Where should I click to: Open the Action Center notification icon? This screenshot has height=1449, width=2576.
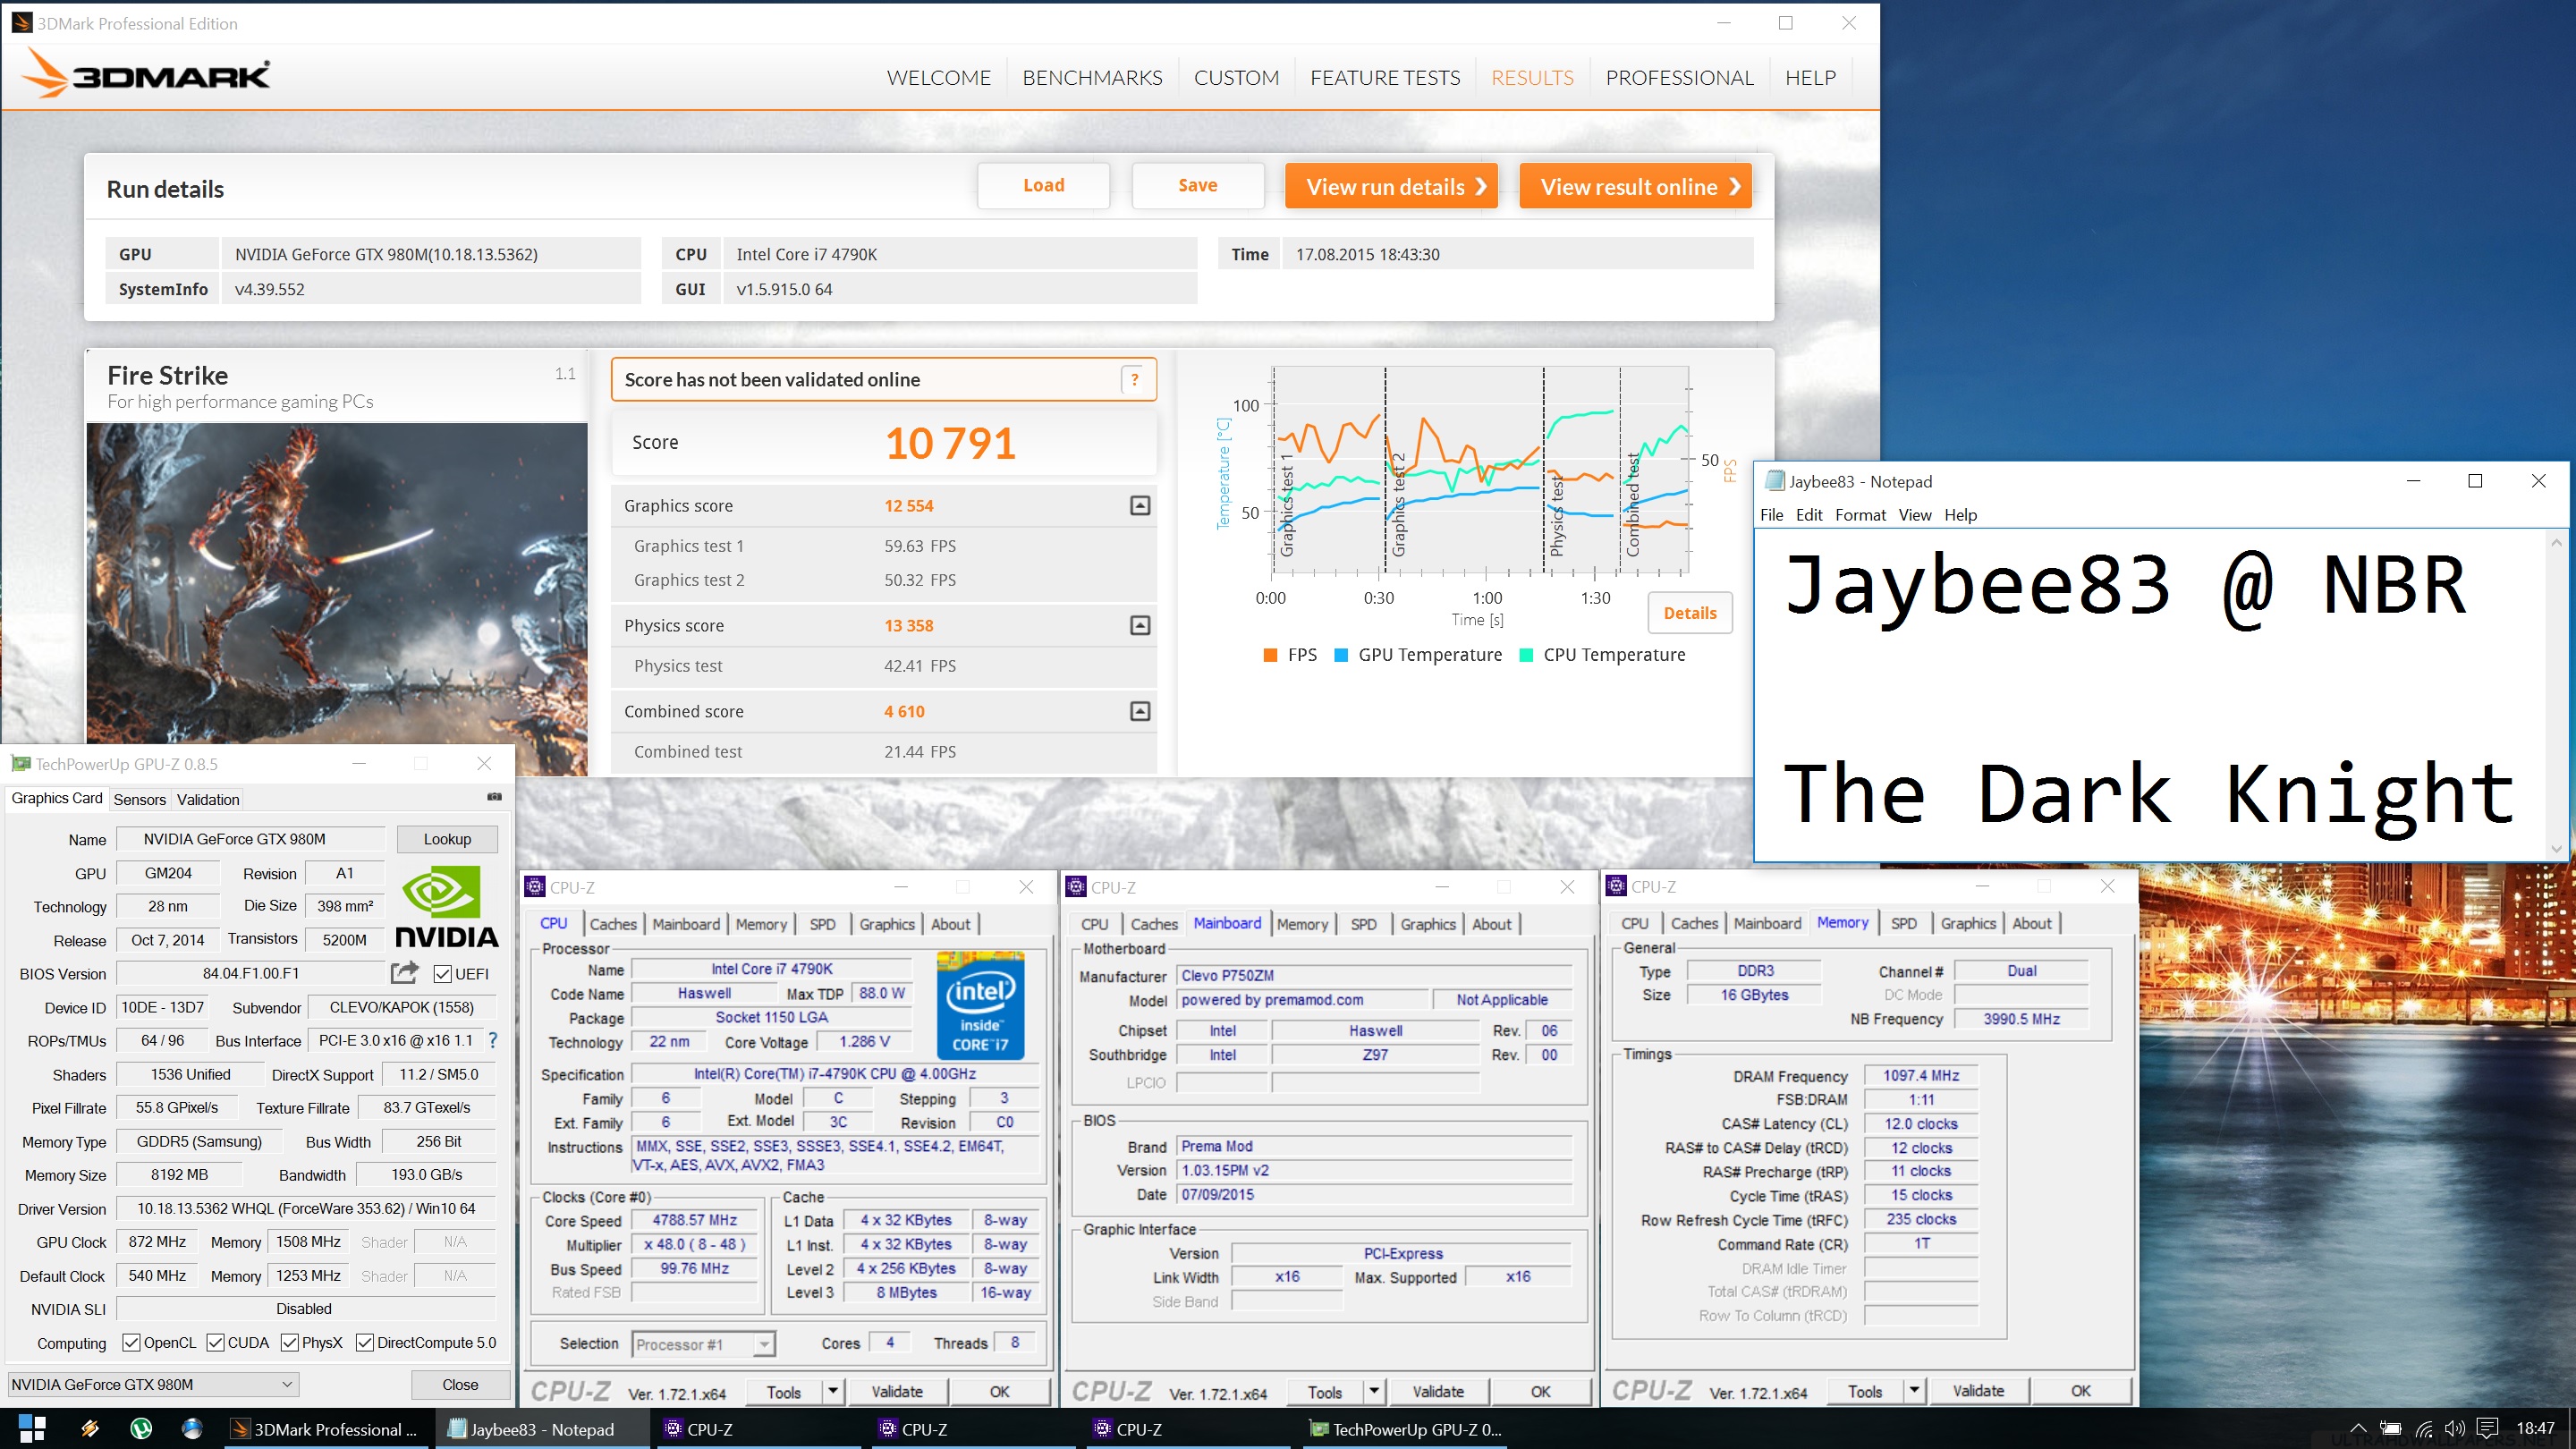2488,1429
